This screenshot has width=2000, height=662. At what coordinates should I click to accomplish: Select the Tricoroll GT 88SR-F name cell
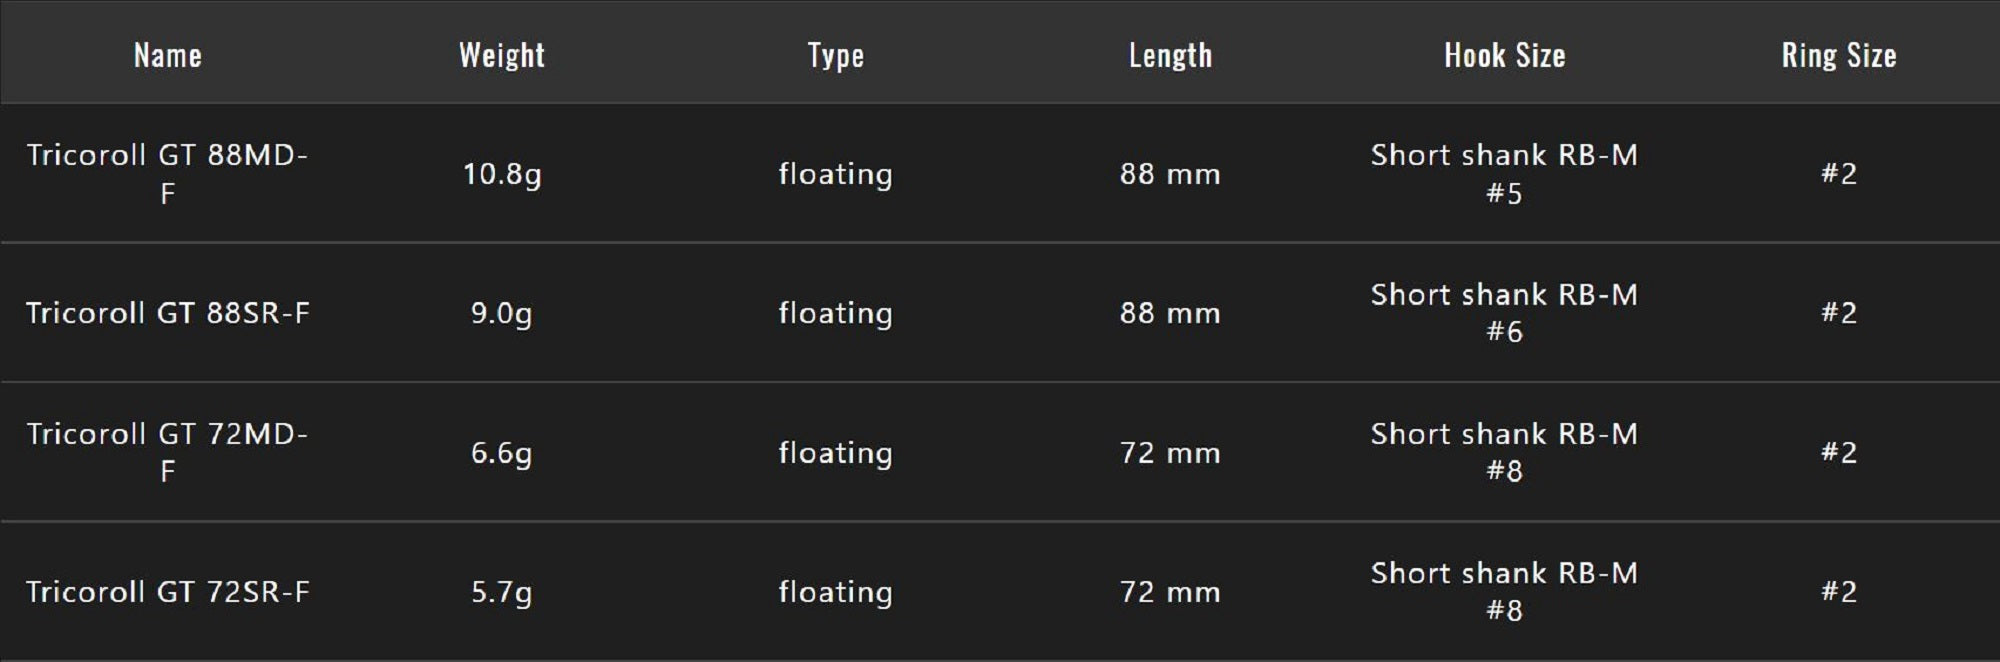point(168,313)
